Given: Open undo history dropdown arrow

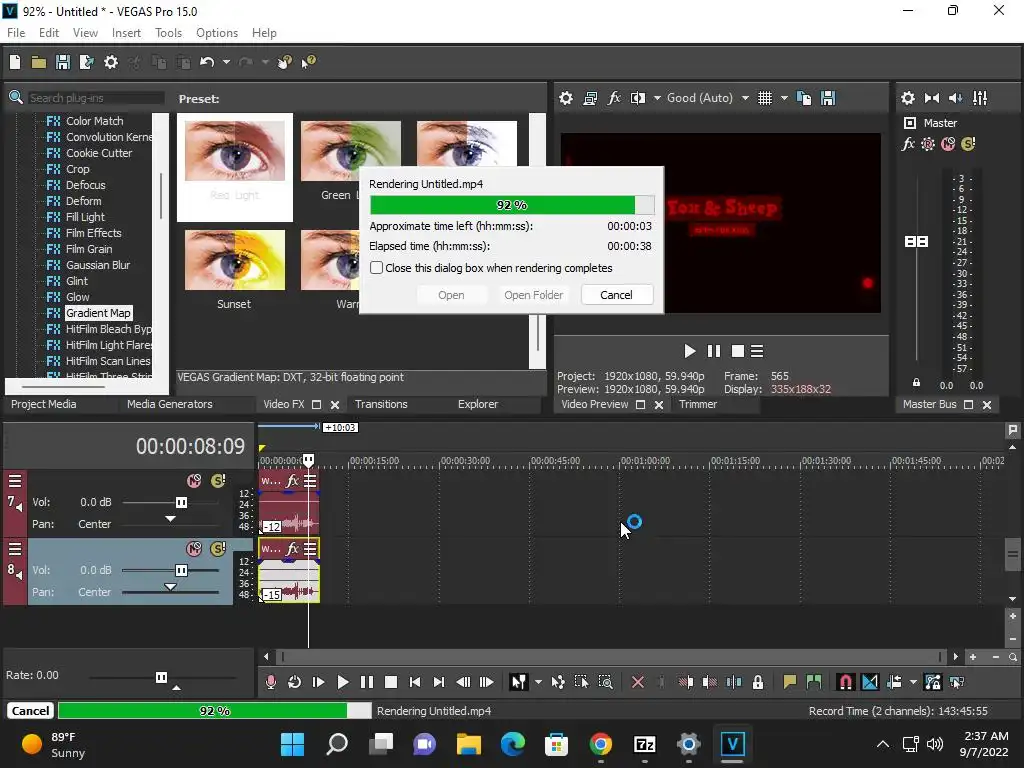Looking at the screenshot, I should point(226,62).
